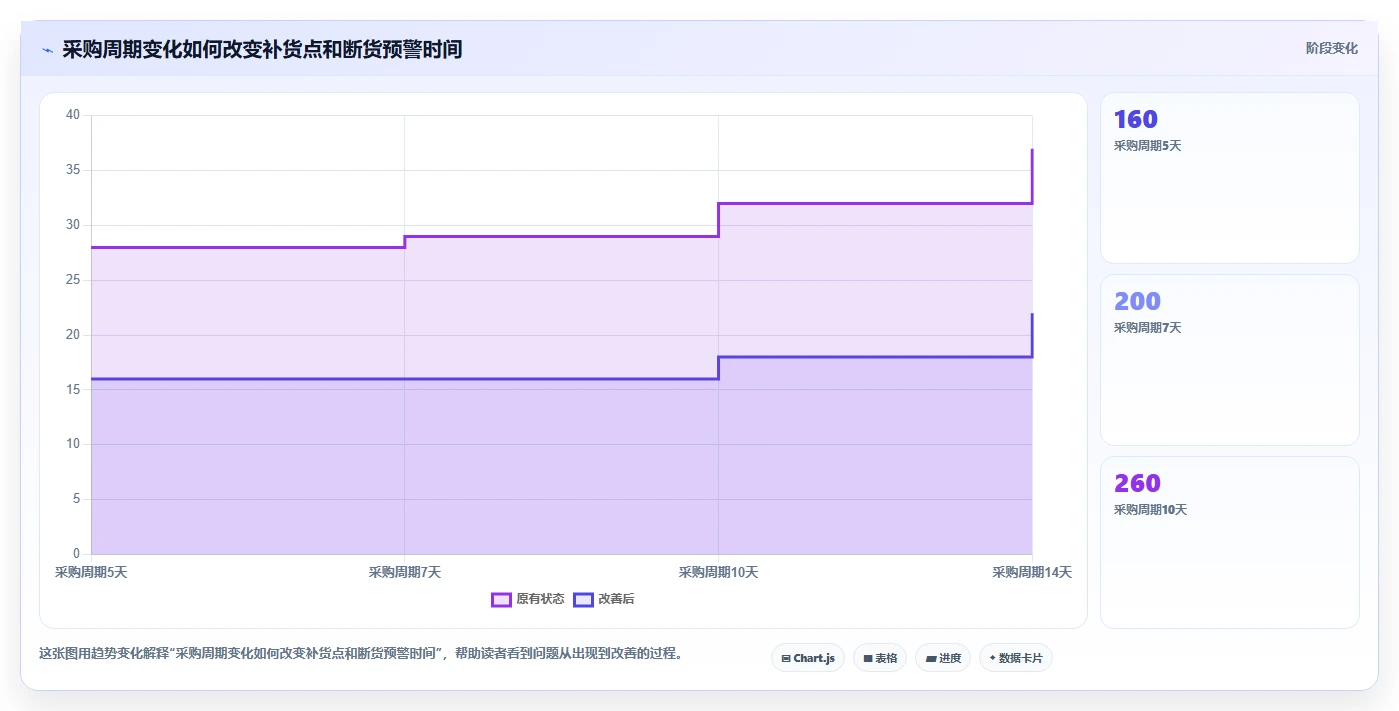Click the purple 原有状态 line at value 28
Image resolution: width=1399 pixels, height=711 pixels.
coord(248,247)
